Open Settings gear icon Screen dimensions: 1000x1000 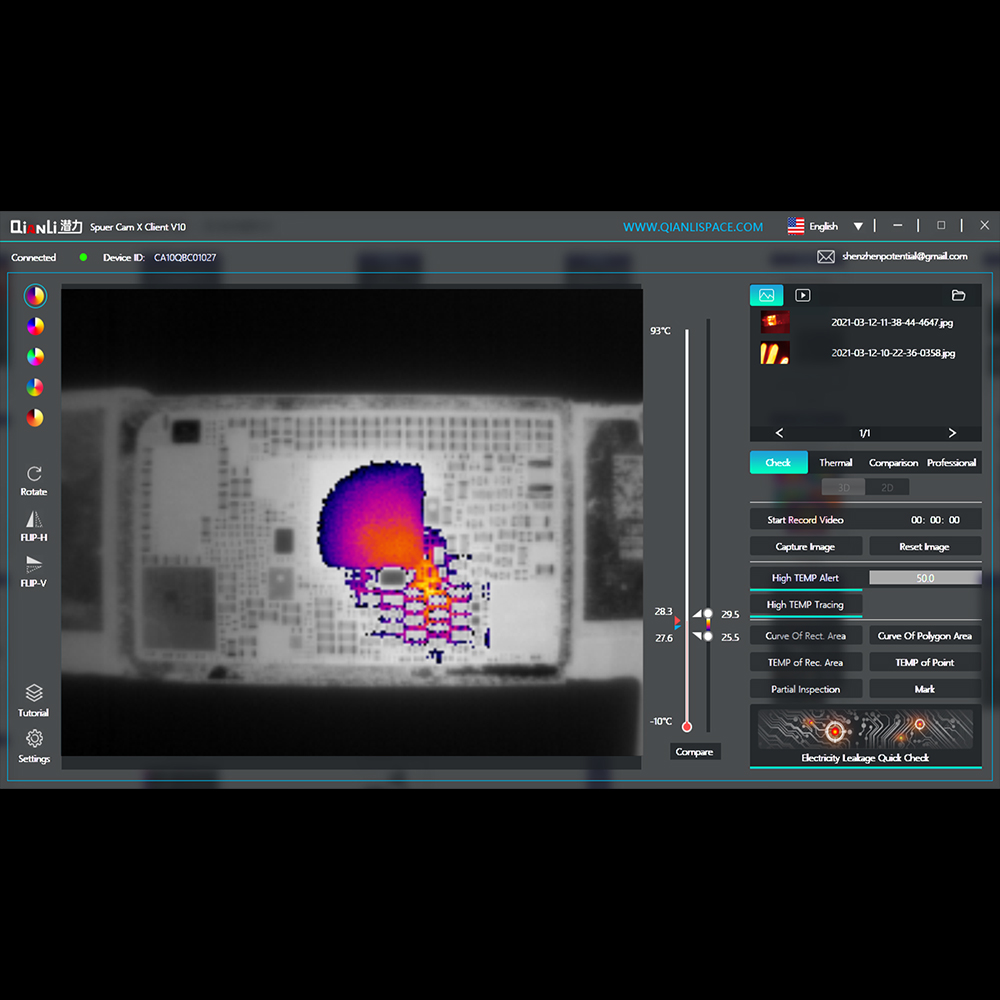point(34,739)
